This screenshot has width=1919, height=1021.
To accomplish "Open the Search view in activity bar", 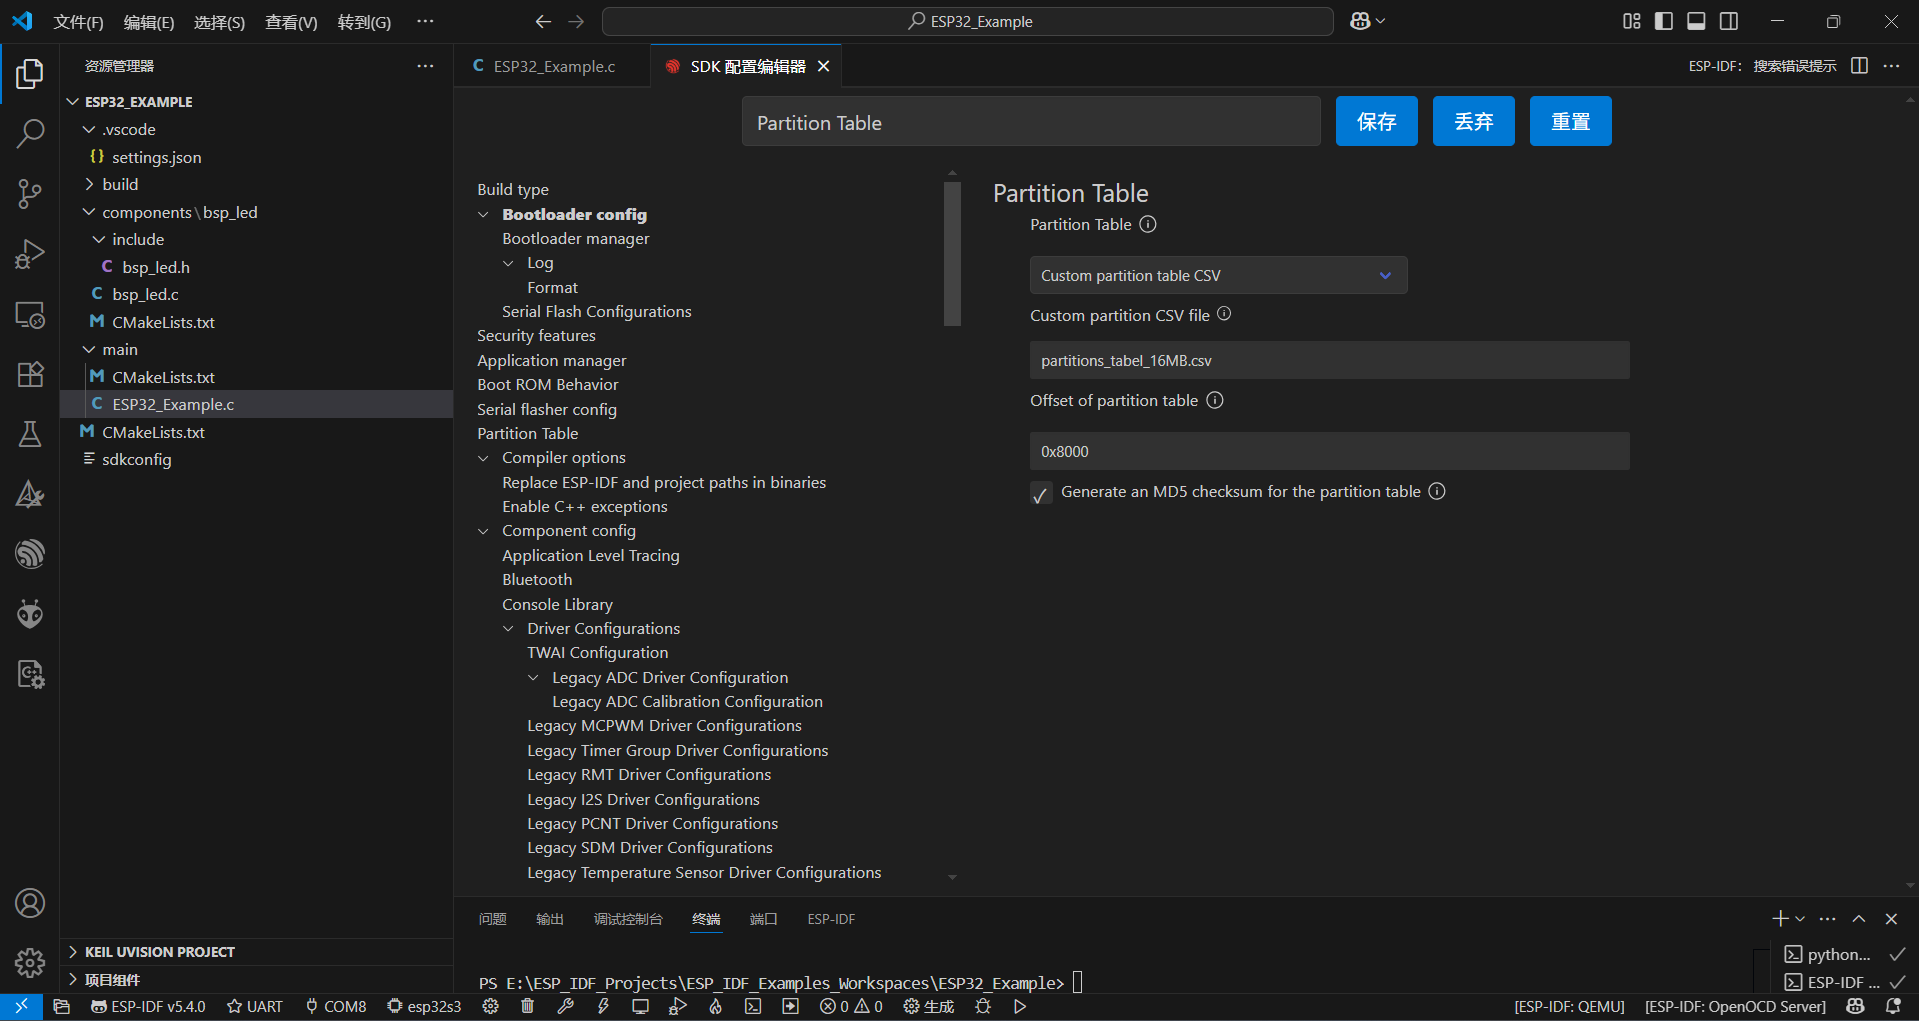I will 30,133.
